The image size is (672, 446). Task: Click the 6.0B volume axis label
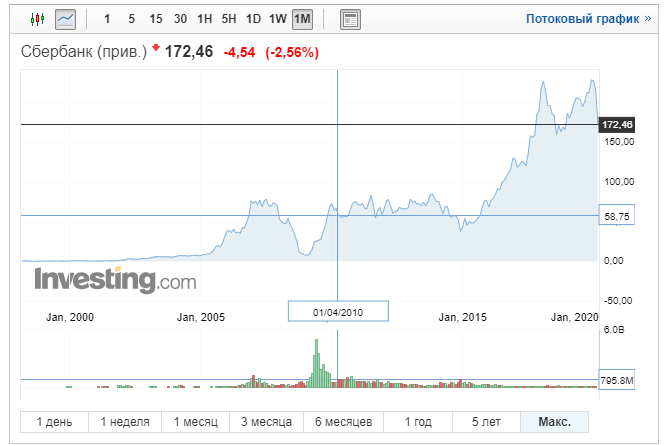[614, 329]
